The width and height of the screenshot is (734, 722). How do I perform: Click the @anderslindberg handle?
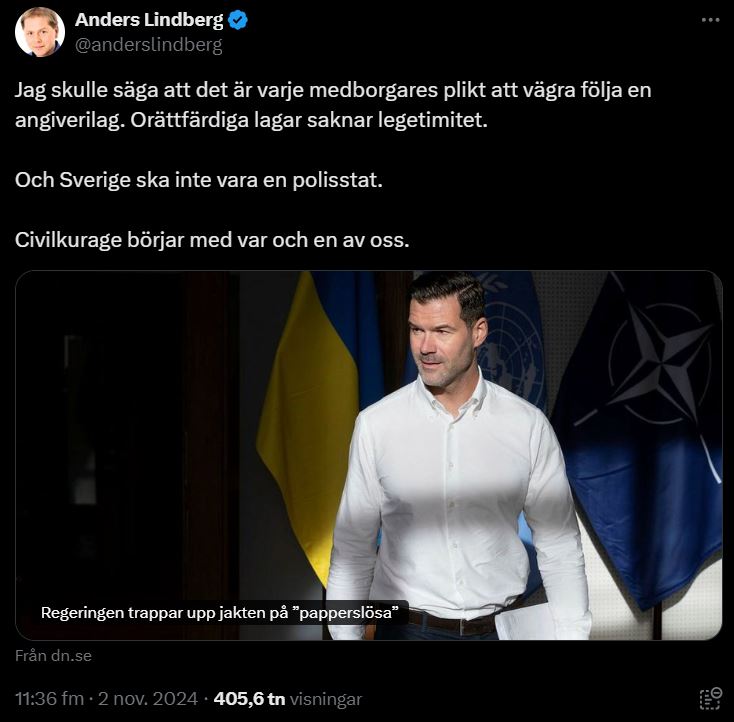[149, 45]
